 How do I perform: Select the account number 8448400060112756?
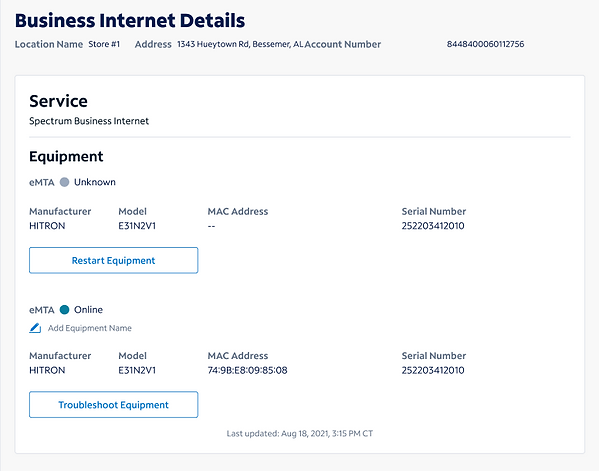tap(485, 44)
